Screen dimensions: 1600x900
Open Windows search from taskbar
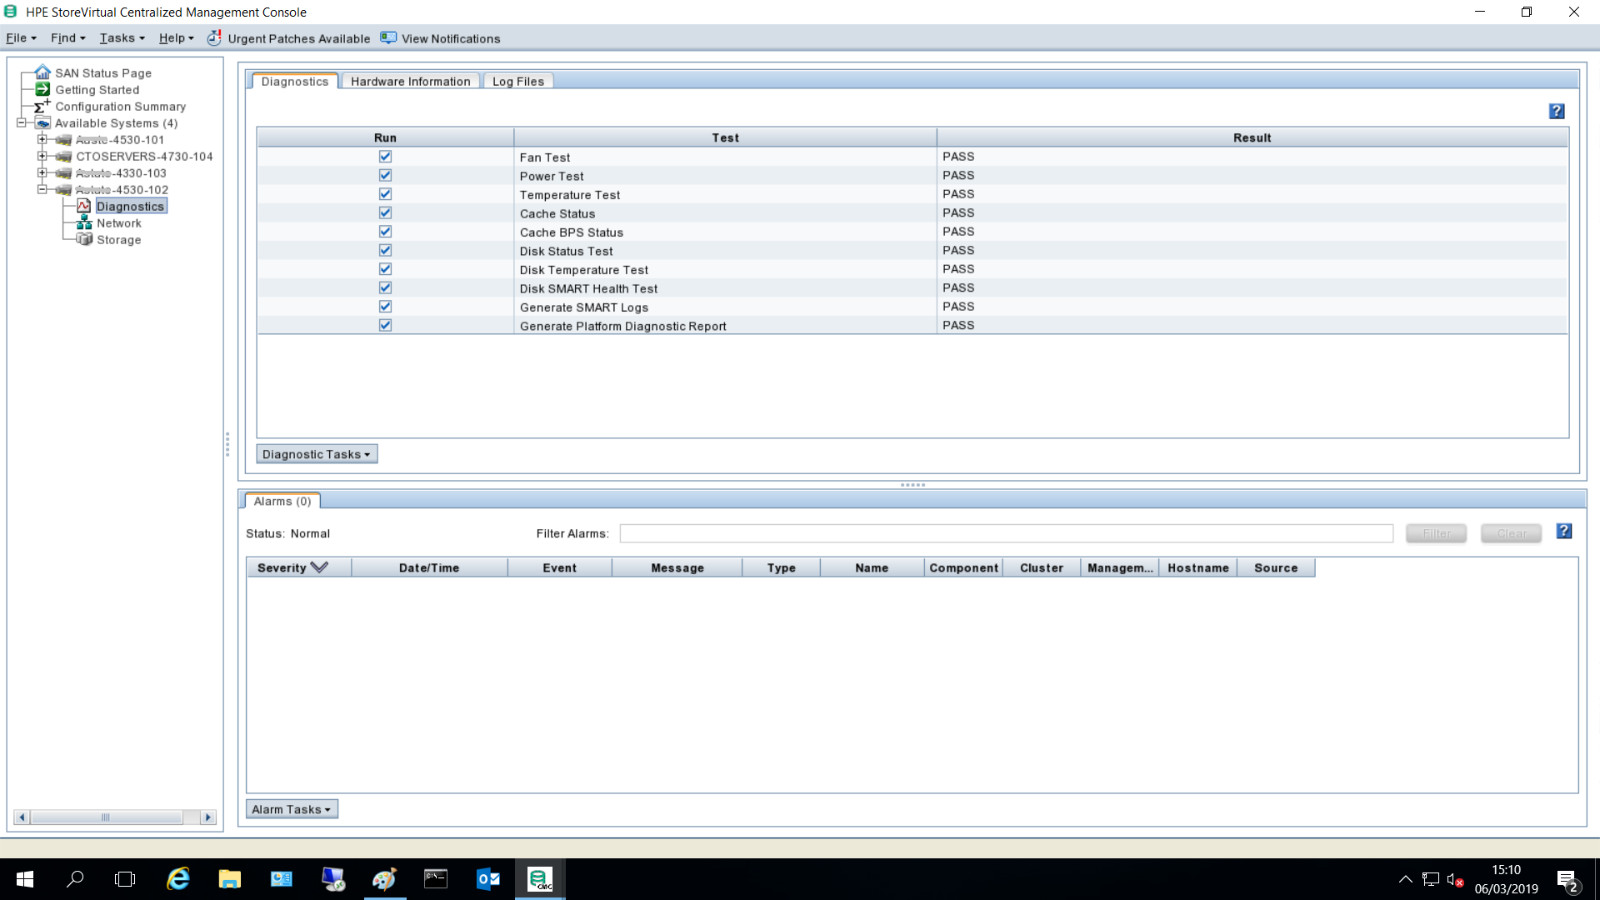click(x=75, y=879)
